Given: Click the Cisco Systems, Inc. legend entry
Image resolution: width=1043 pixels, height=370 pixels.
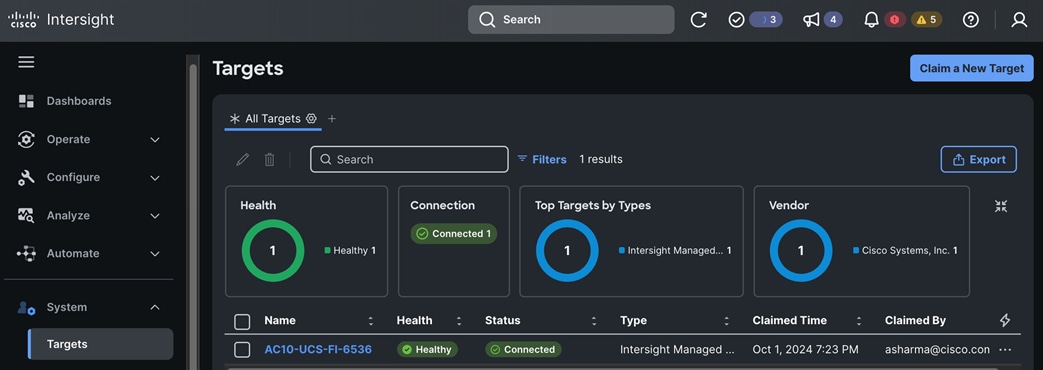Looking at the screenshot, I should pyautogui.click(x=905, y=250).
